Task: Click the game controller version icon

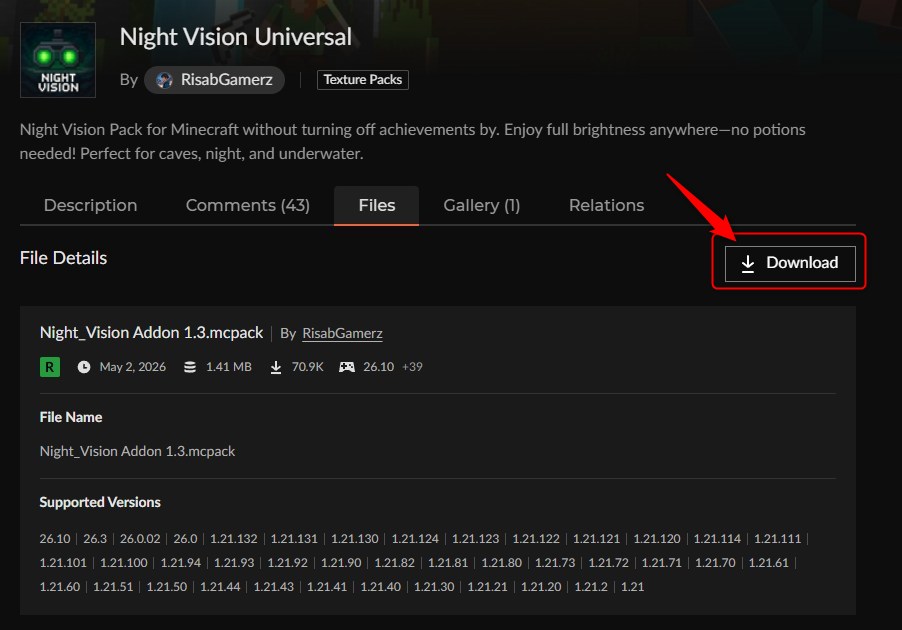Action: click(x=347, y=367)
